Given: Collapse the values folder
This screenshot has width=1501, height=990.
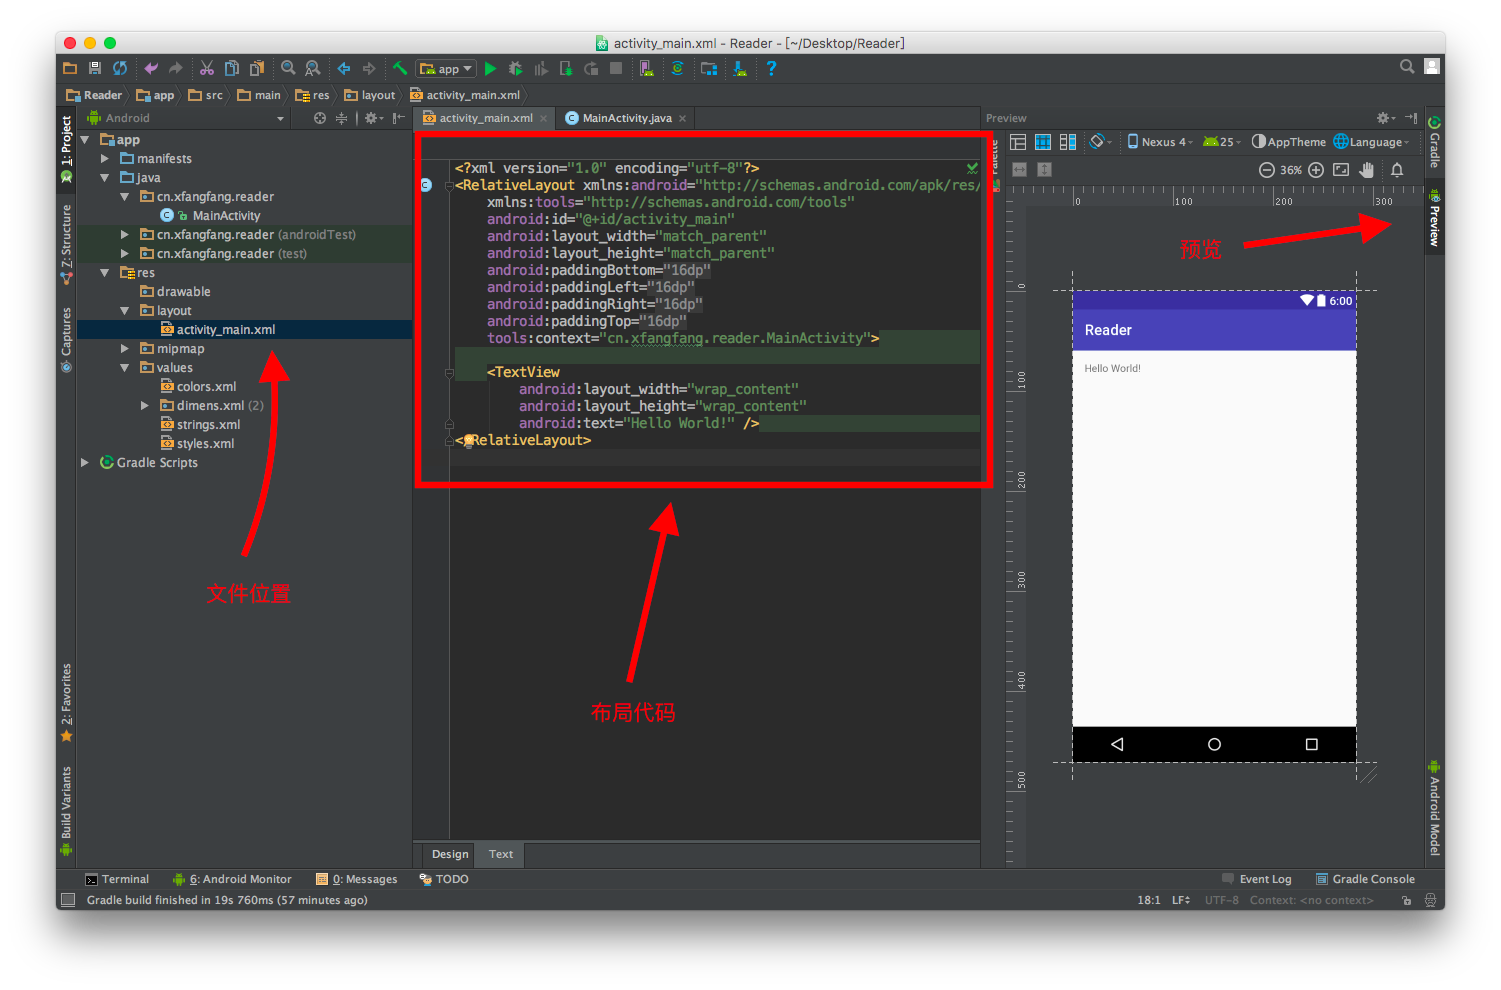Looking at the screenshot, I should (x=125, y=367).
